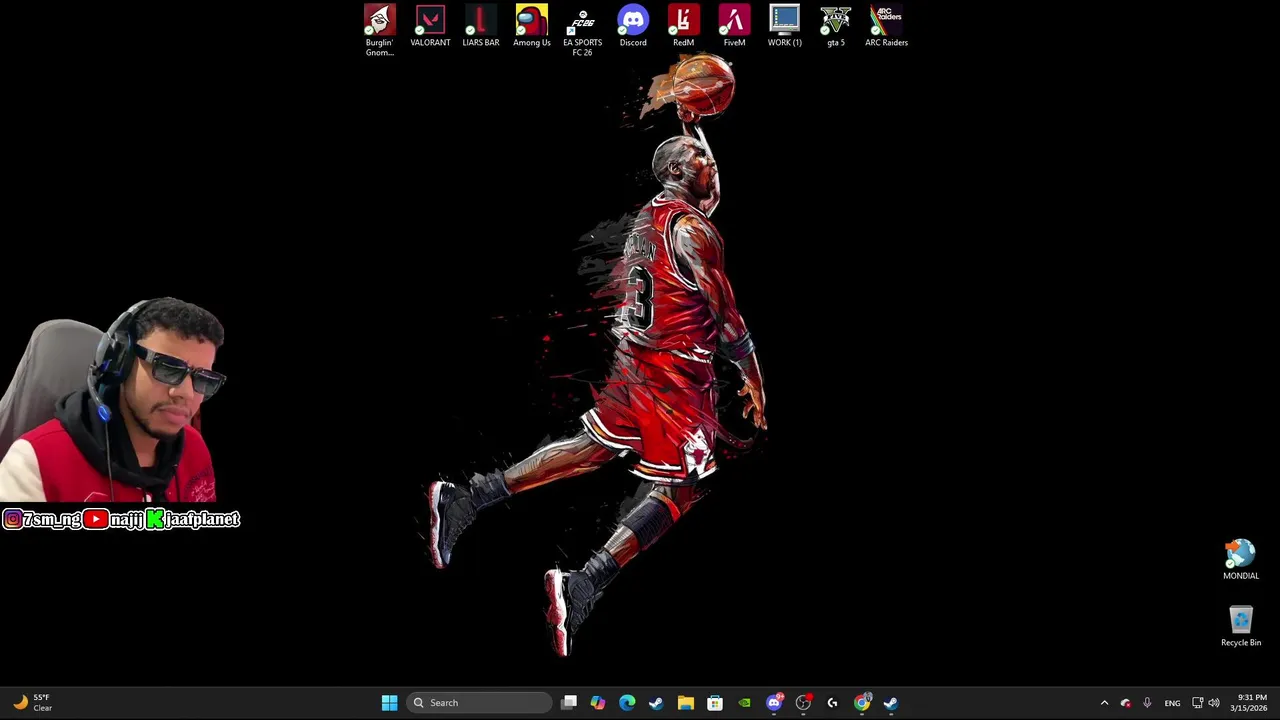Image resolution: width=1280 pixels, height=720 pixels.
Task: Select the RedM desktop icon
Action: click(683, 26)
